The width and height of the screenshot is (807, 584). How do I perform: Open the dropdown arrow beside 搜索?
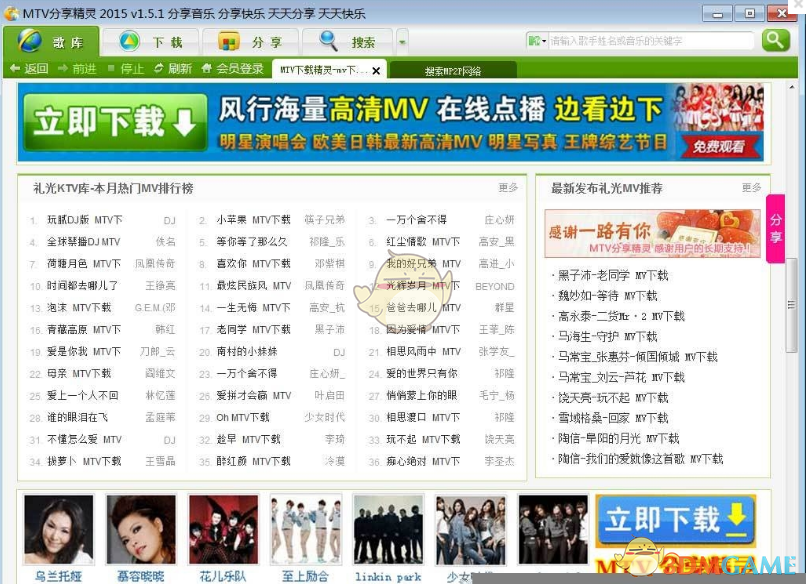coord(402,42)
